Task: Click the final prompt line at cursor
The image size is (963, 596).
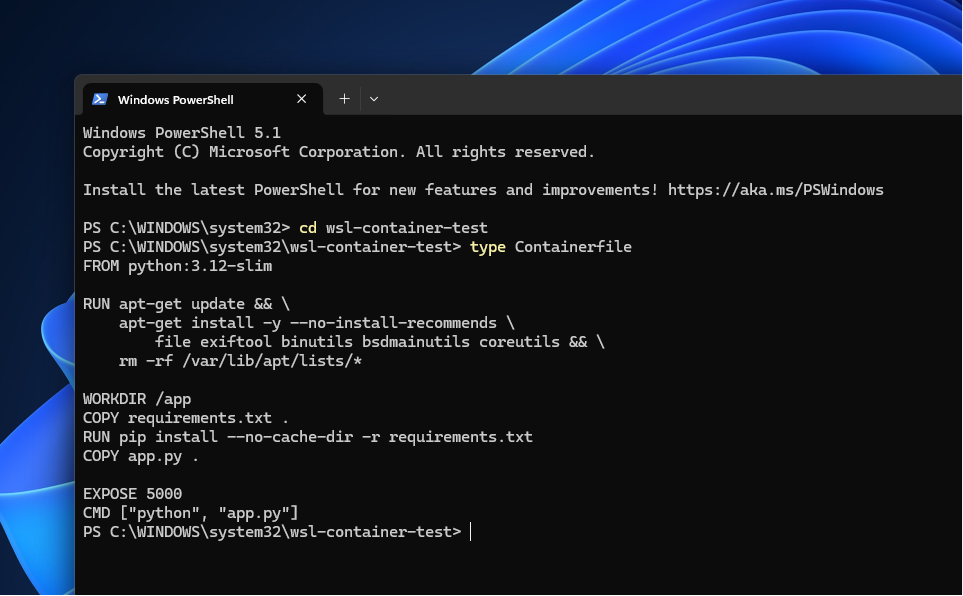Action: click(277, 532)
